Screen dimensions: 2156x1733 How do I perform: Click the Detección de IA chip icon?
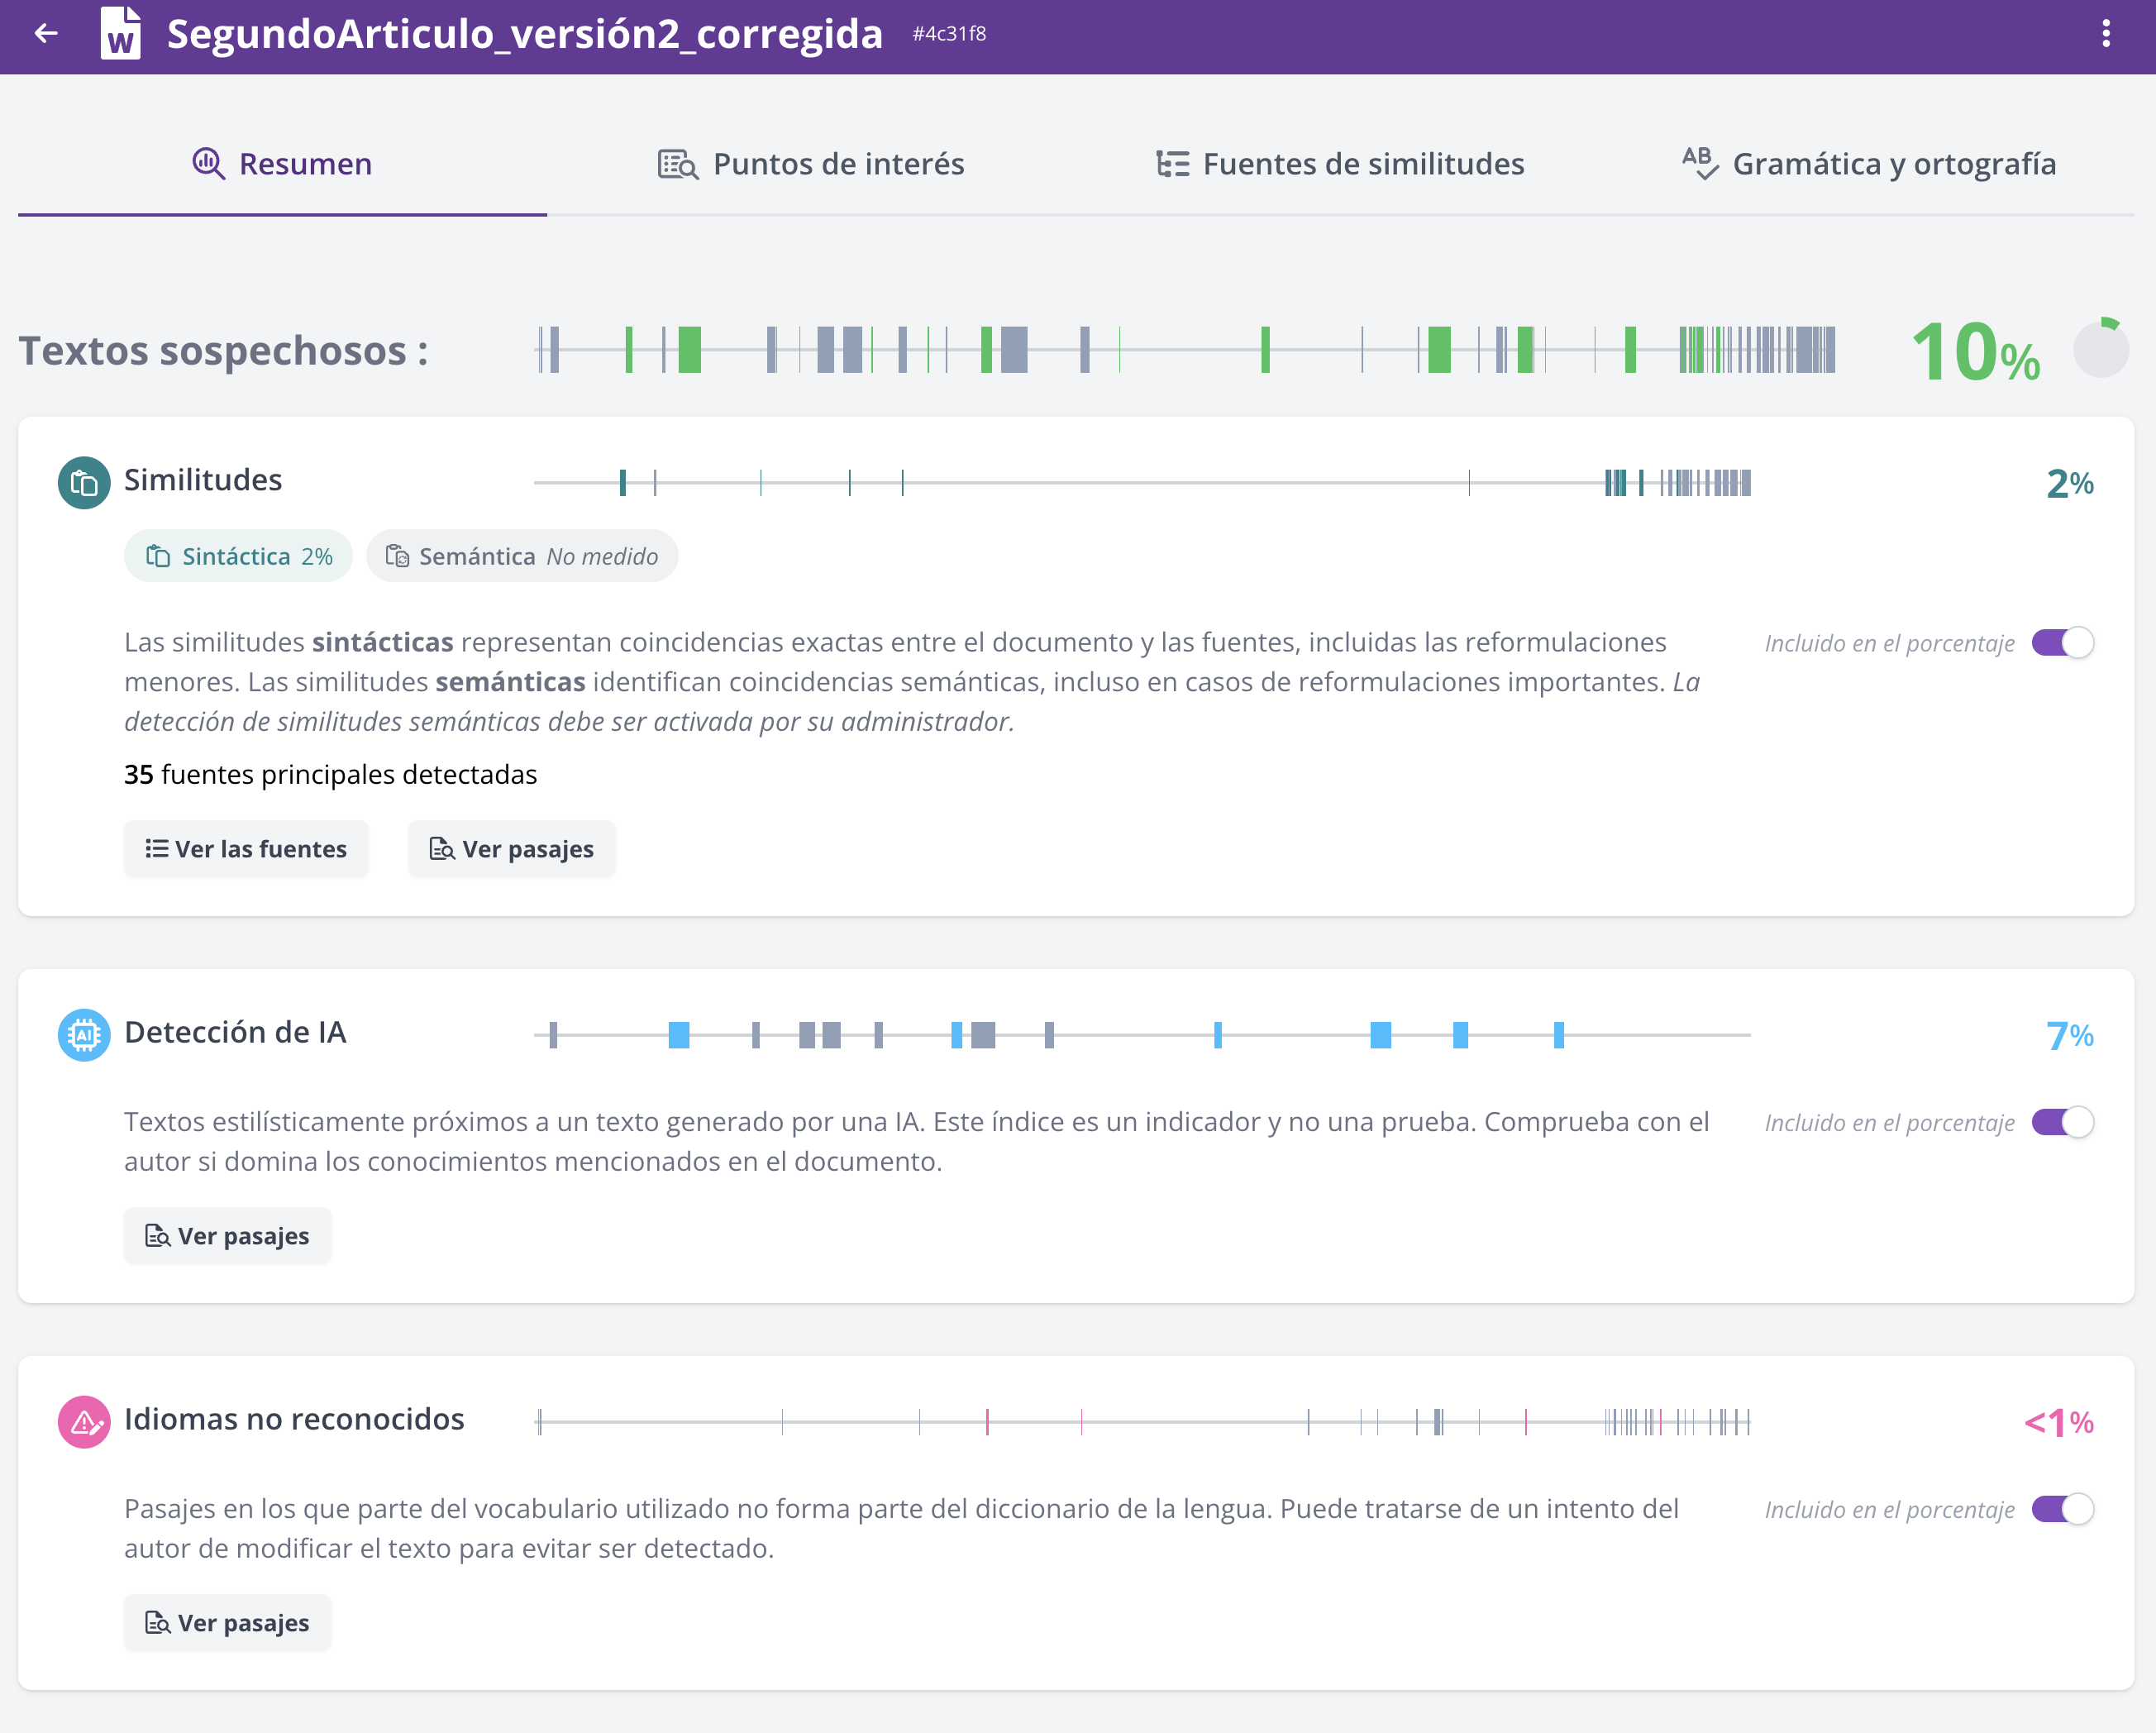84,1035
